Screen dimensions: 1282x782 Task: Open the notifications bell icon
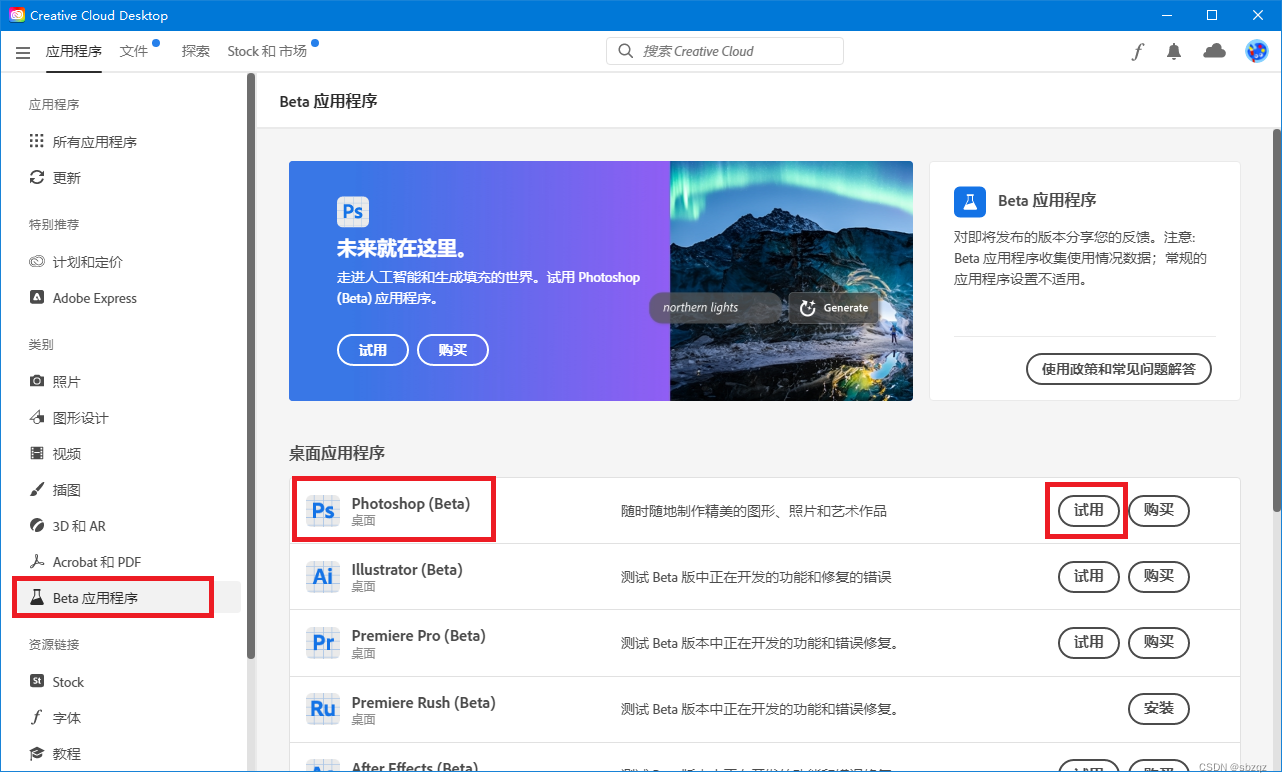[1174, 52]
